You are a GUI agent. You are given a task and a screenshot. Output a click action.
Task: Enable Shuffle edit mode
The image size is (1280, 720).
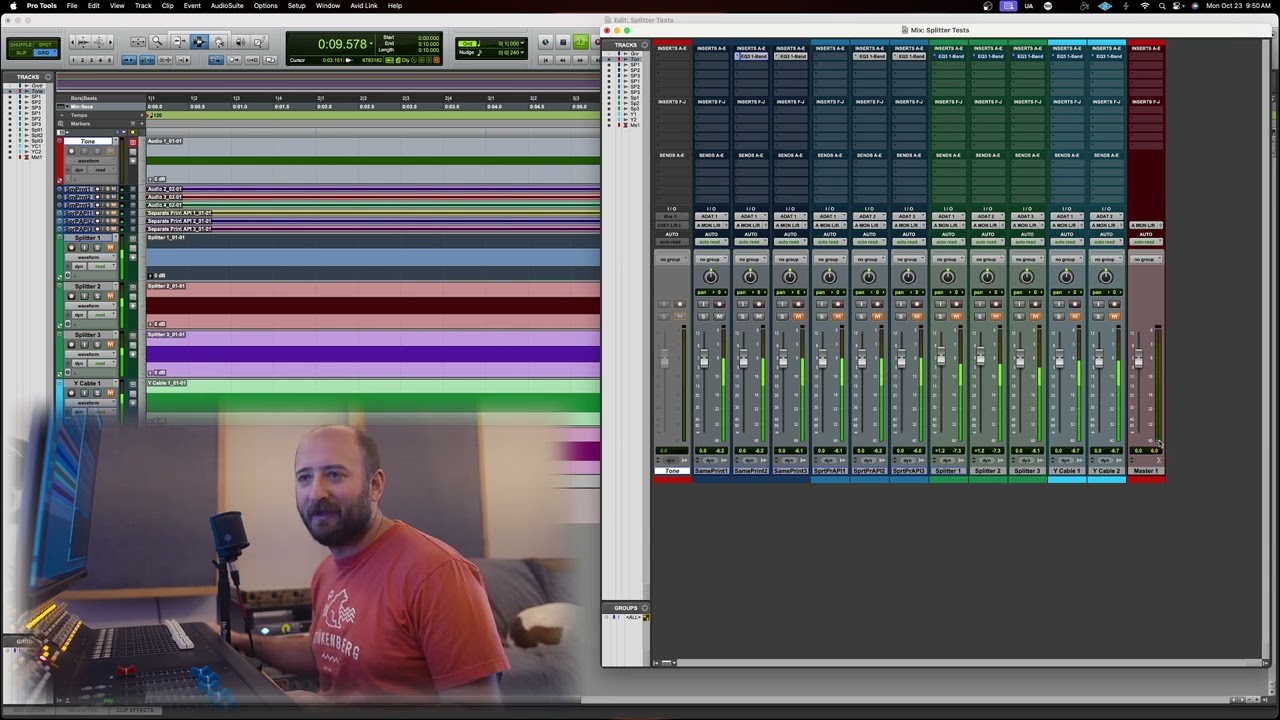tap(20, 43)
